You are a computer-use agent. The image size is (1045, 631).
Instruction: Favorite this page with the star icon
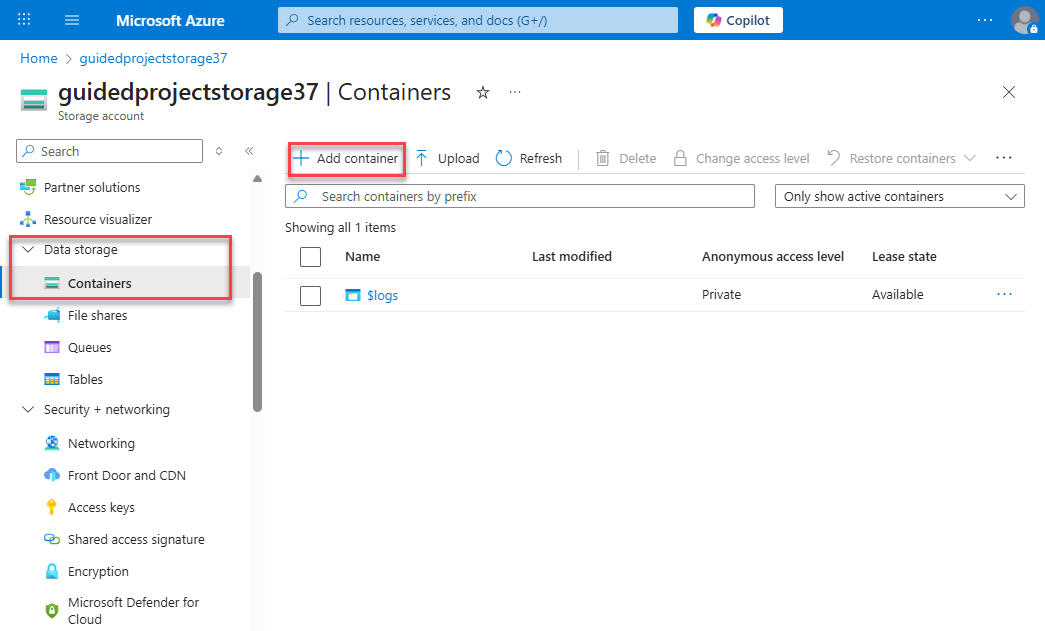(x=483, y=93)
